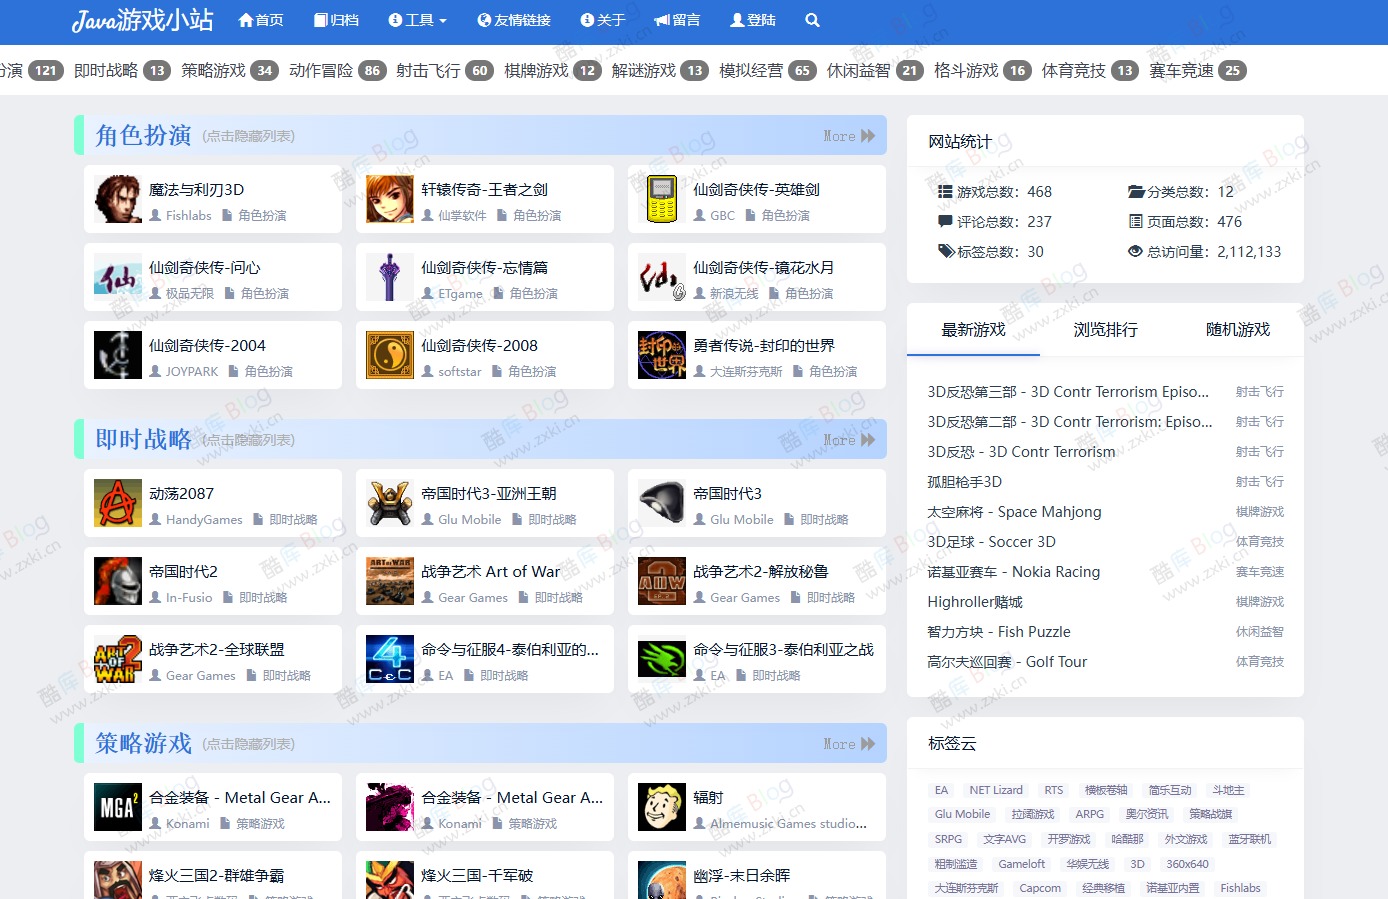Open the search magnifier in the navbar
The width and height of the screenshot is (1388, 899).
point(812,20)
